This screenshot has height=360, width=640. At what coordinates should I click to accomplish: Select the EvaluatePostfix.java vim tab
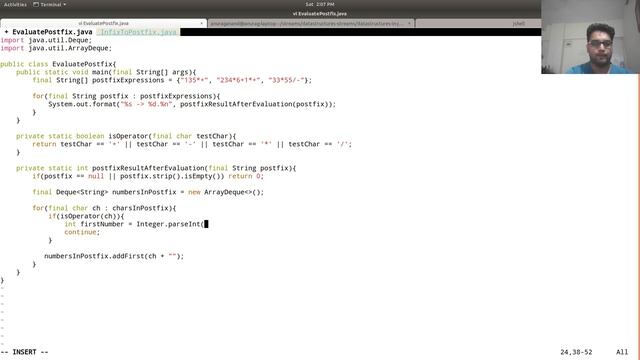pos(49,32)
